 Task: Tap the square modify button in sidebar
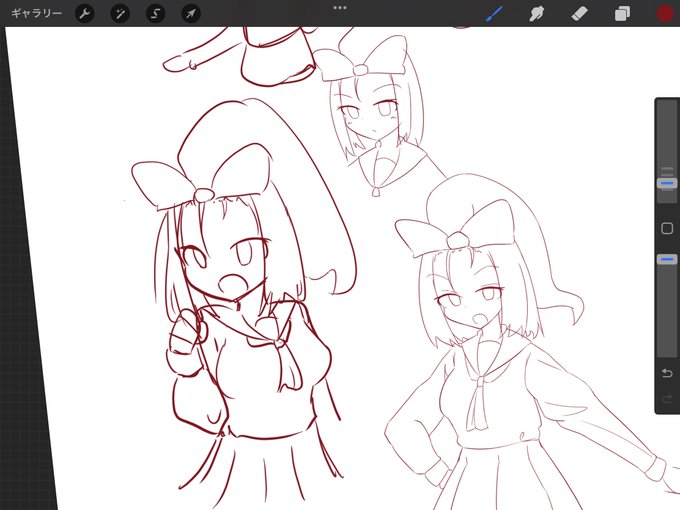pos(667,228)
